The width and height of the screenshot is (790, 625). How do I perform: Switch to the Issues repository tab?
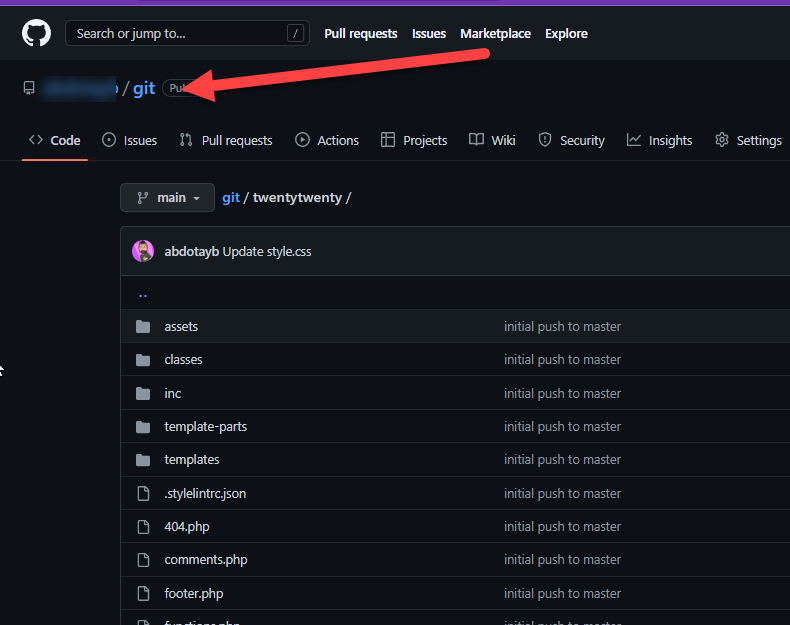pyautogui.click(x=129, y=141)
